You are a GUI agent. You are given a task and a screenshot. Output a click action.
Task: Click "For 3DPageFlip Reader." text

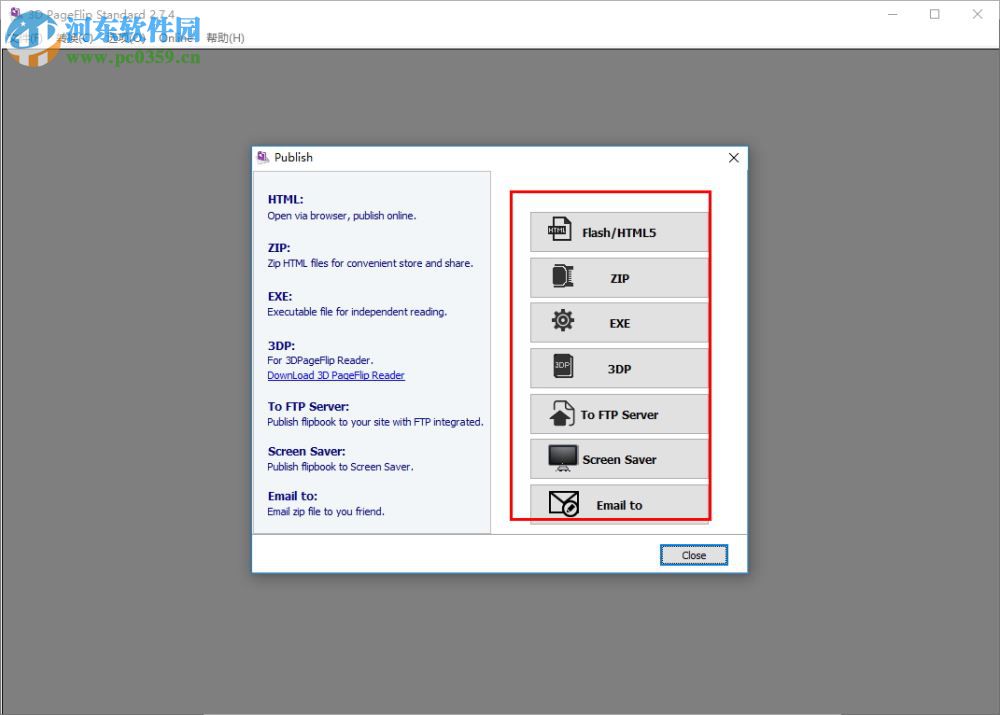click(x=320, y=360)
